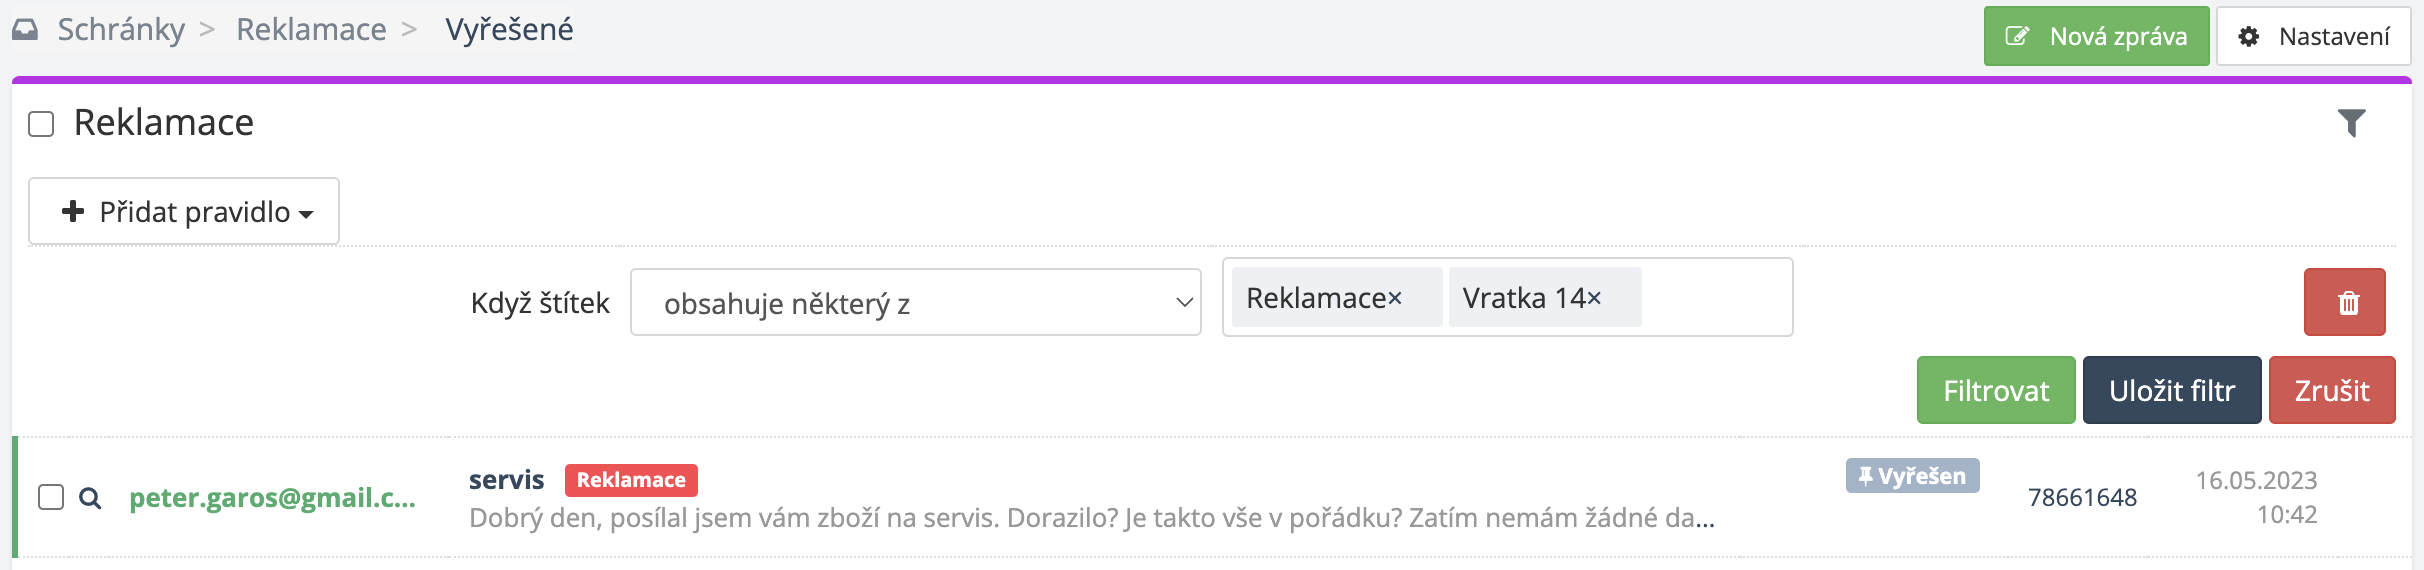2424x570 pixels.
Task: Click the inbox icon beside Schránky
Action: (x=25, y=30)
